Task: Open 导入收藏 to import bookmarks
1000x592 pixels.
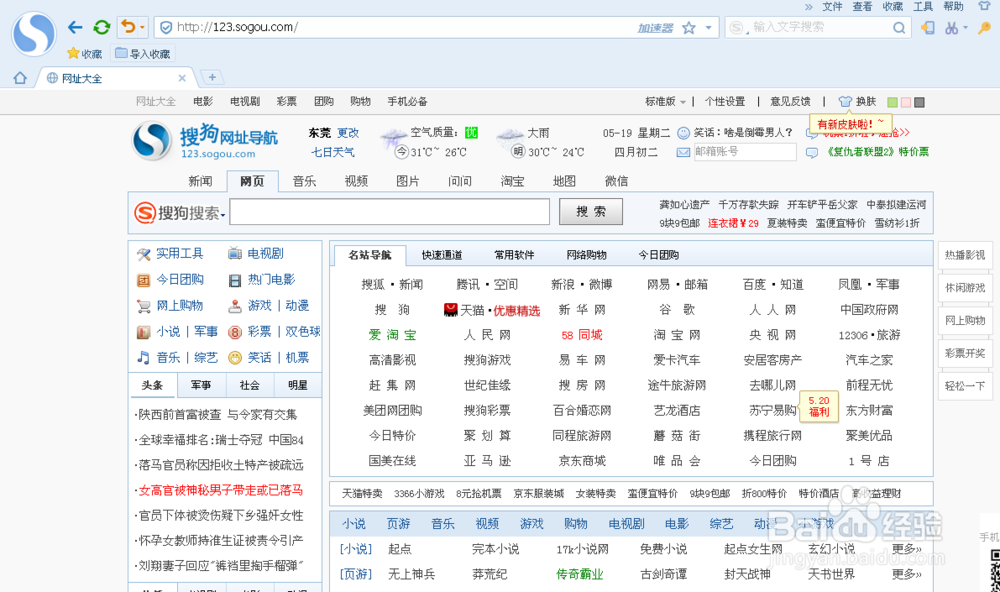Action: tap(140, 54)
